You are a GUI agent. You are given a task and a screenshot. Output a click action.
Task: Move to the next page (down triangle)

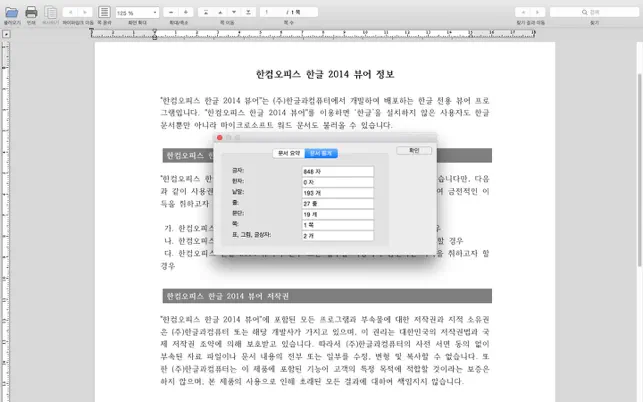click(234, 12)
